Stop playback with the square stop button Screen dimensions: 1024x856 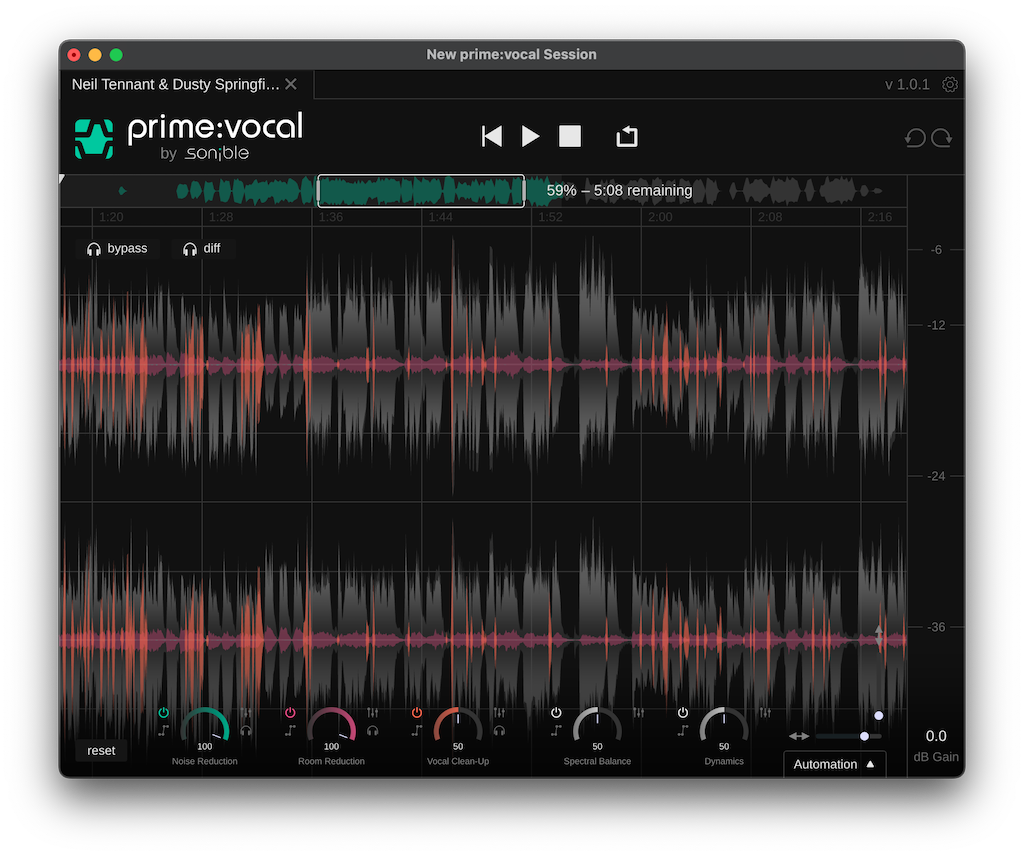tap(569, 136)
